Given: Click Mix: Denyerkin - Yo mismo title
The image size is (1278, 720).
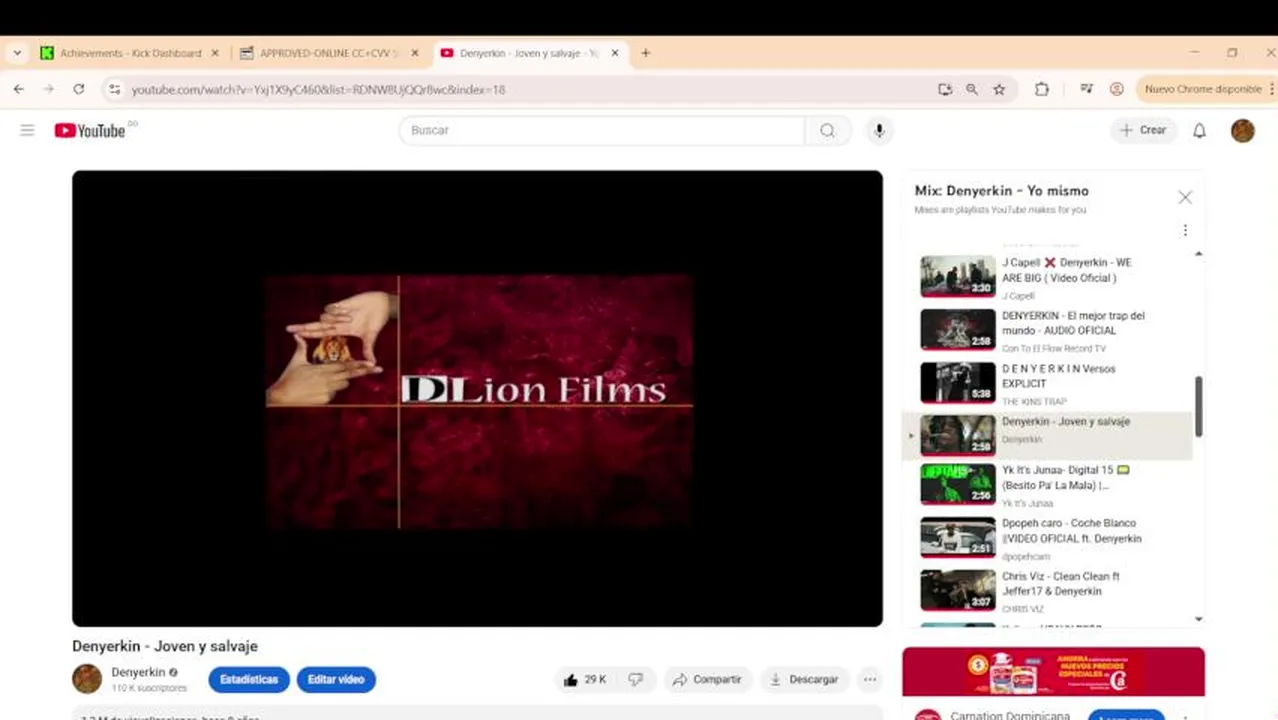Looking at the screenshot, I should [1001, 191].
